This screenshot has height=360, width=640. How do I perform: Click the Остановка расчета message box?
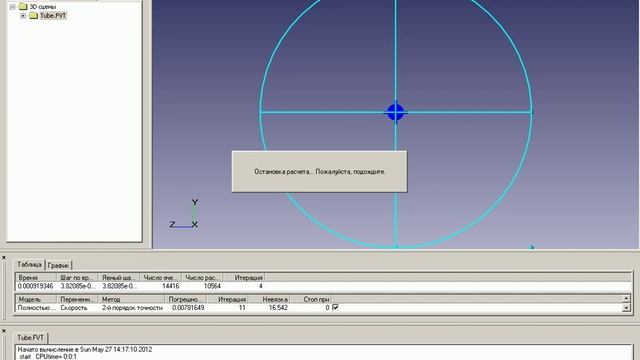pyautogui.click(x=320, y=171)
